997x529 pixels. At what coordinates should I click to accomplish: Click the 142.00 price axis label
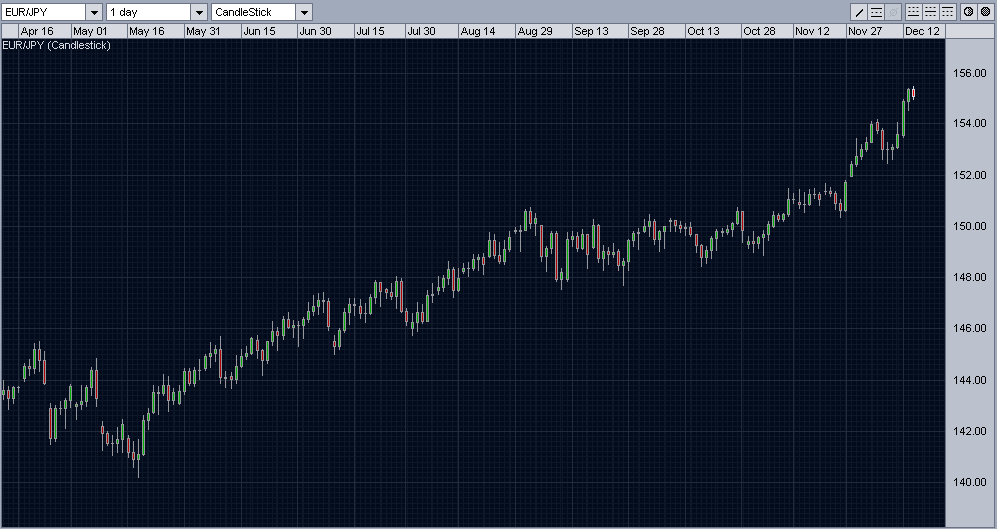click(x=971, y=431)
